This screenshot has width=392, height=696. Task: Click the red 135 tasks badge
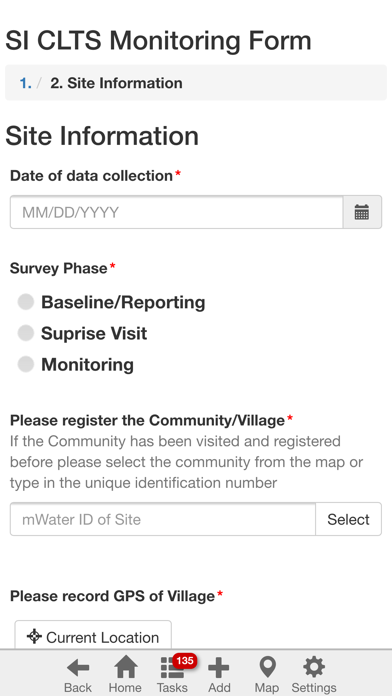pos(185,661)
